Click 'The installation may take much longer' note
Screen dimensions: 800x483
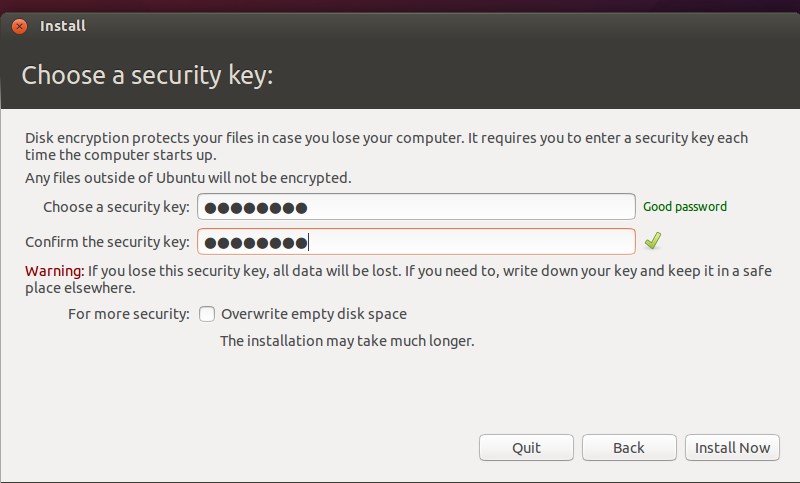[x=346, y=341]
